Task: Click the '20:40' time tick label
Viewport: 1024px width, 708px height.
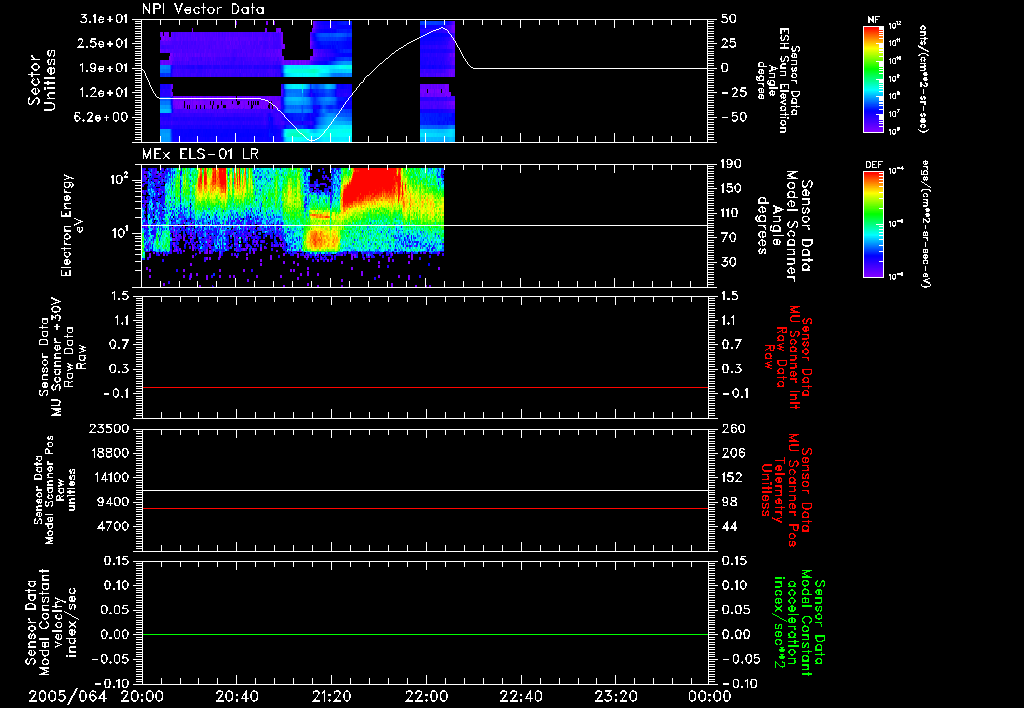Action: (237, 697)
